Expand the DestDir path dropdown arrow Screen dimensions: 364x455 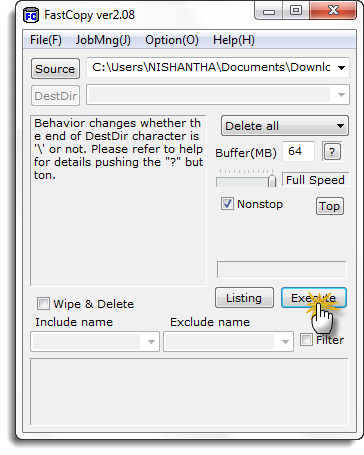(x=341, y=95)
